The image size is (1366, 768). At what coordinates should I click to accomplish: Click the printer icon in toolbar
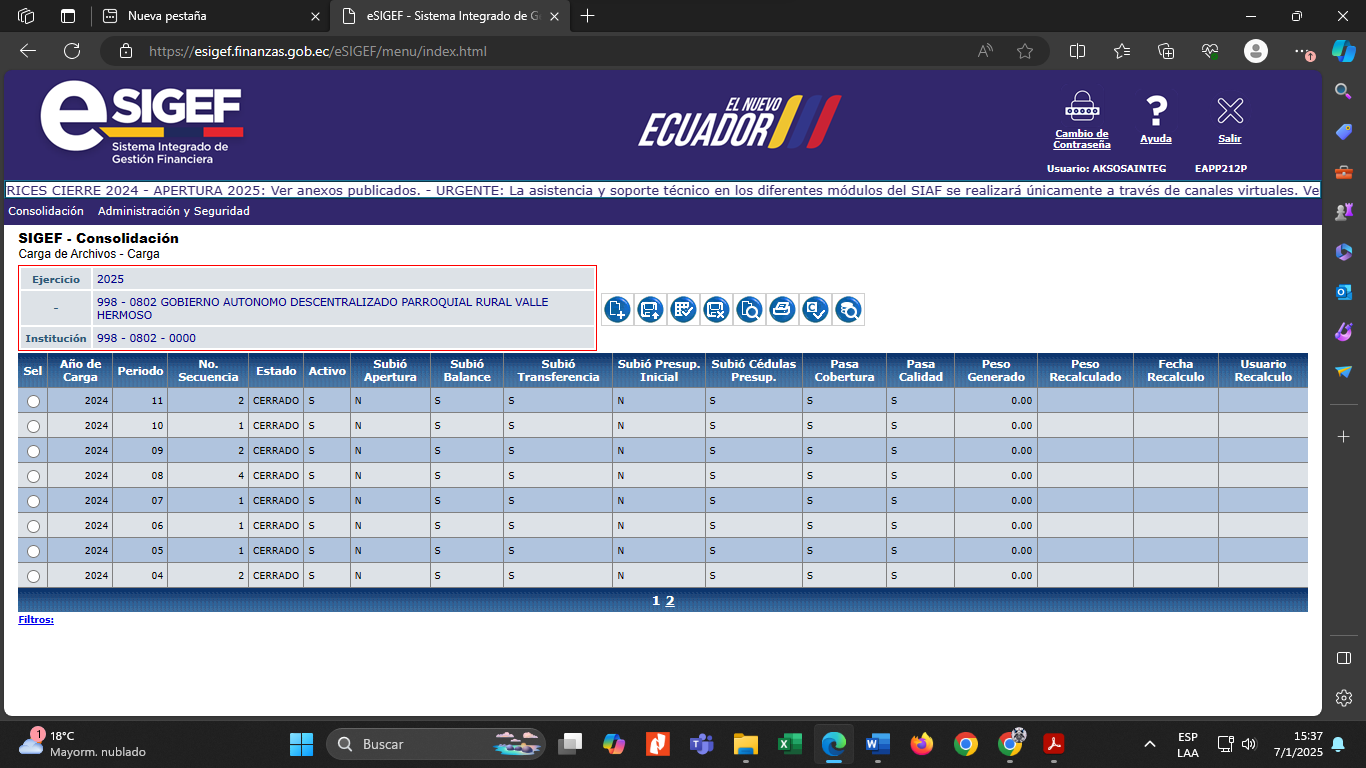point(782,310)
